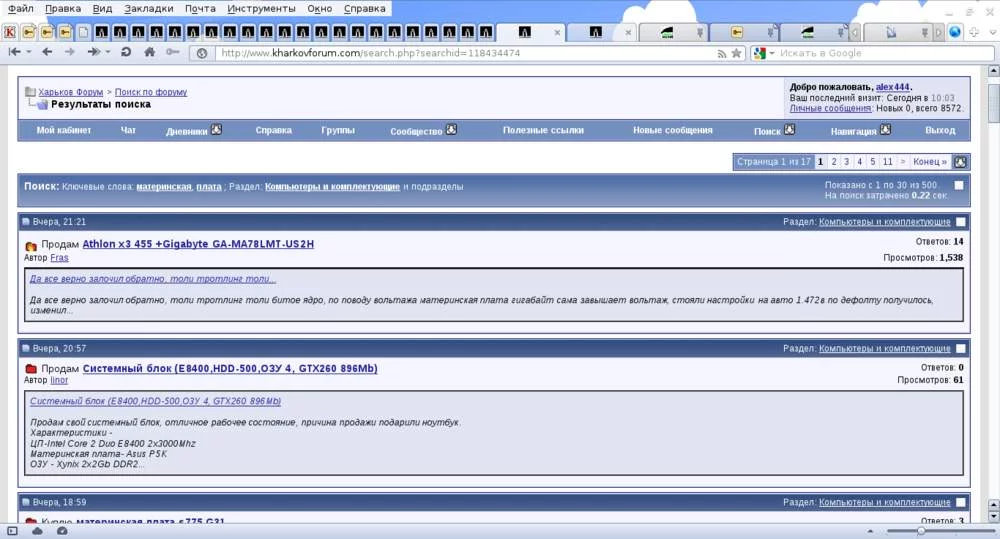This screenshot has width=1000, height=539.
Task: Open the Справка menu in menu bar
Action: [364, 8]
